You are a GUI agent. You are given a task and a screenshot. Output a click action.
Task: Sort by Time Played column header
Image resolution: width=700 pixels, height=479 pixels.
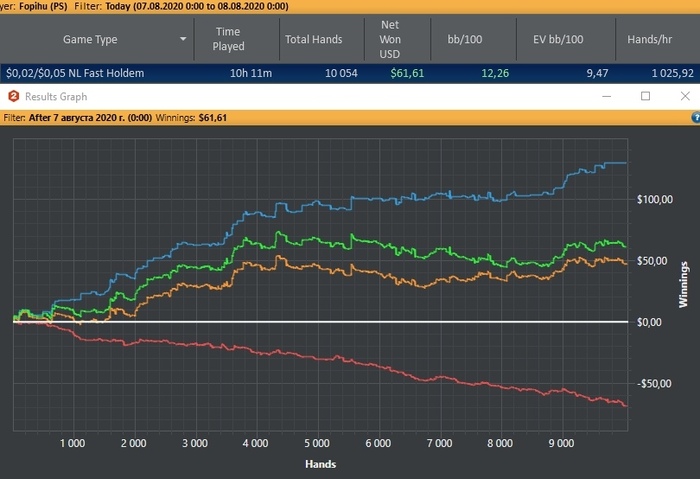[x=228, y=39]
